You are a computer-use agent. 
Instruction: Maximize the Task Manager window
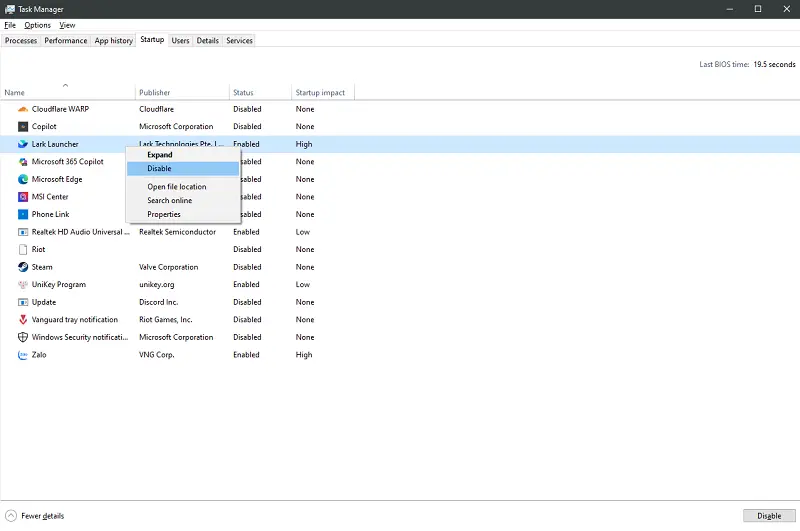pos(758,9)
